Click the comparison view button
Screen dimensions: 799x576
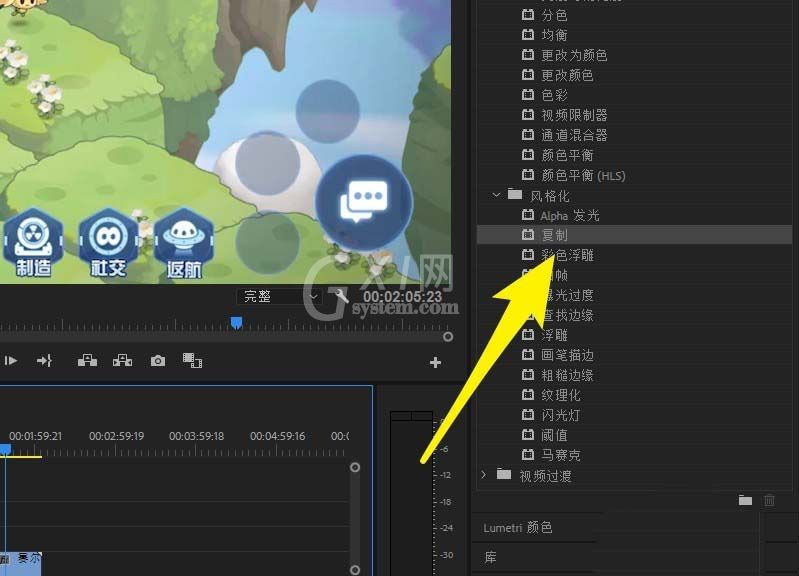192,360
